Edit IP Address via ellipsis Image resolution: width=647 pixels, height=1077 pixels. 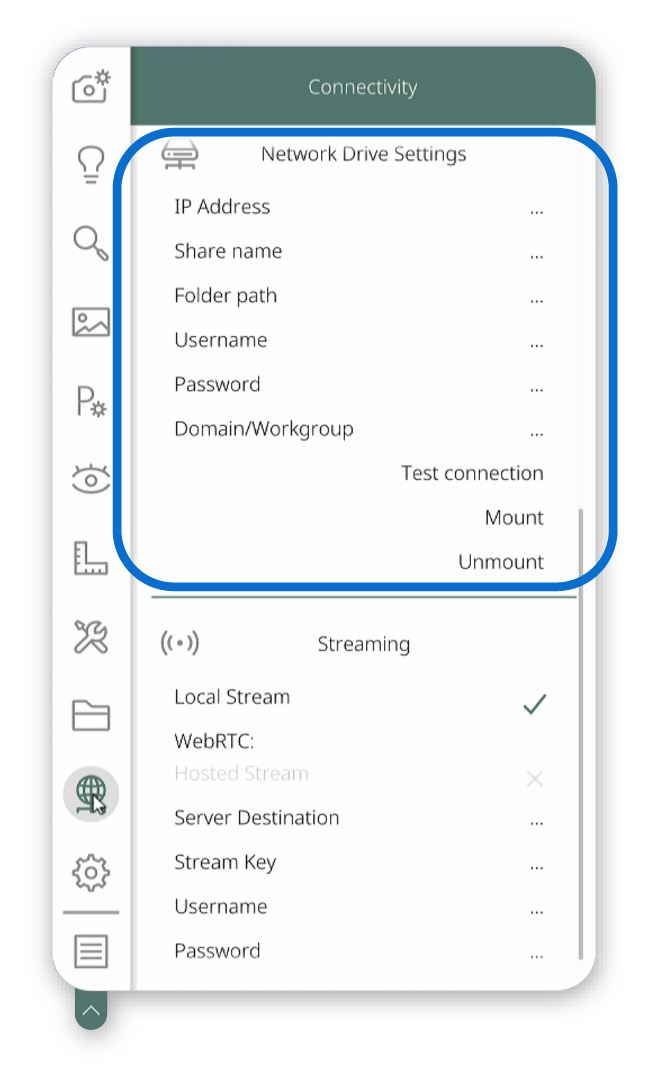pyautogui.click(x=537, y=212)
